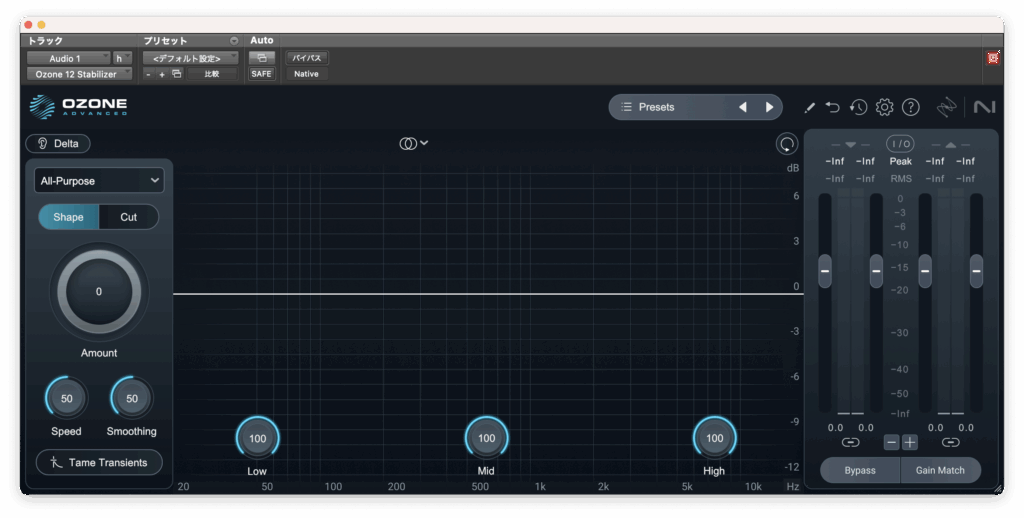This screenshot has height=518, width=1024.
Task: Open the Audio 1 track selector
Action: point(68,58)
